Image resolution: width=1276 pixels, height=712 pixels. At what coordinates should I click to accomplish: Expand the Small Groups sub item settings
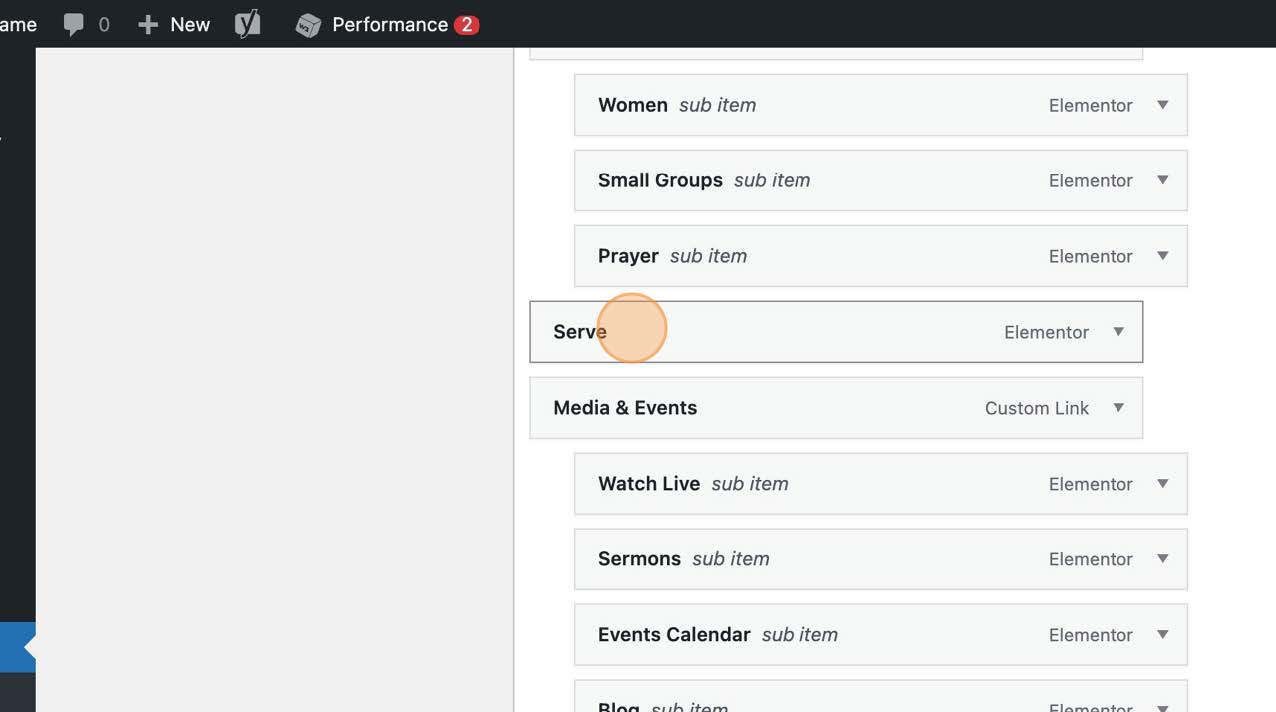tap(1162, 180)
